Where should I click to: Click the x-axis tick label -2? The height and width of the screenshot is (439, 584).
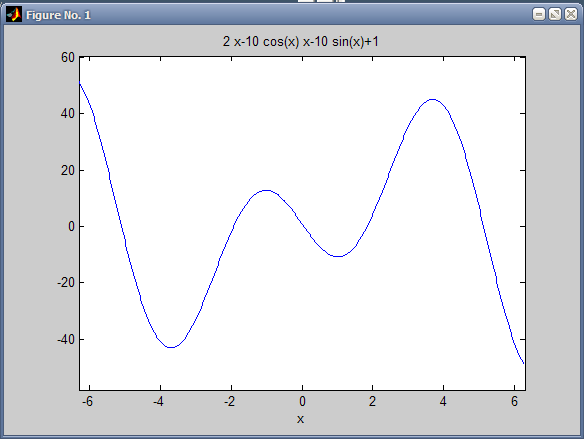229,401
